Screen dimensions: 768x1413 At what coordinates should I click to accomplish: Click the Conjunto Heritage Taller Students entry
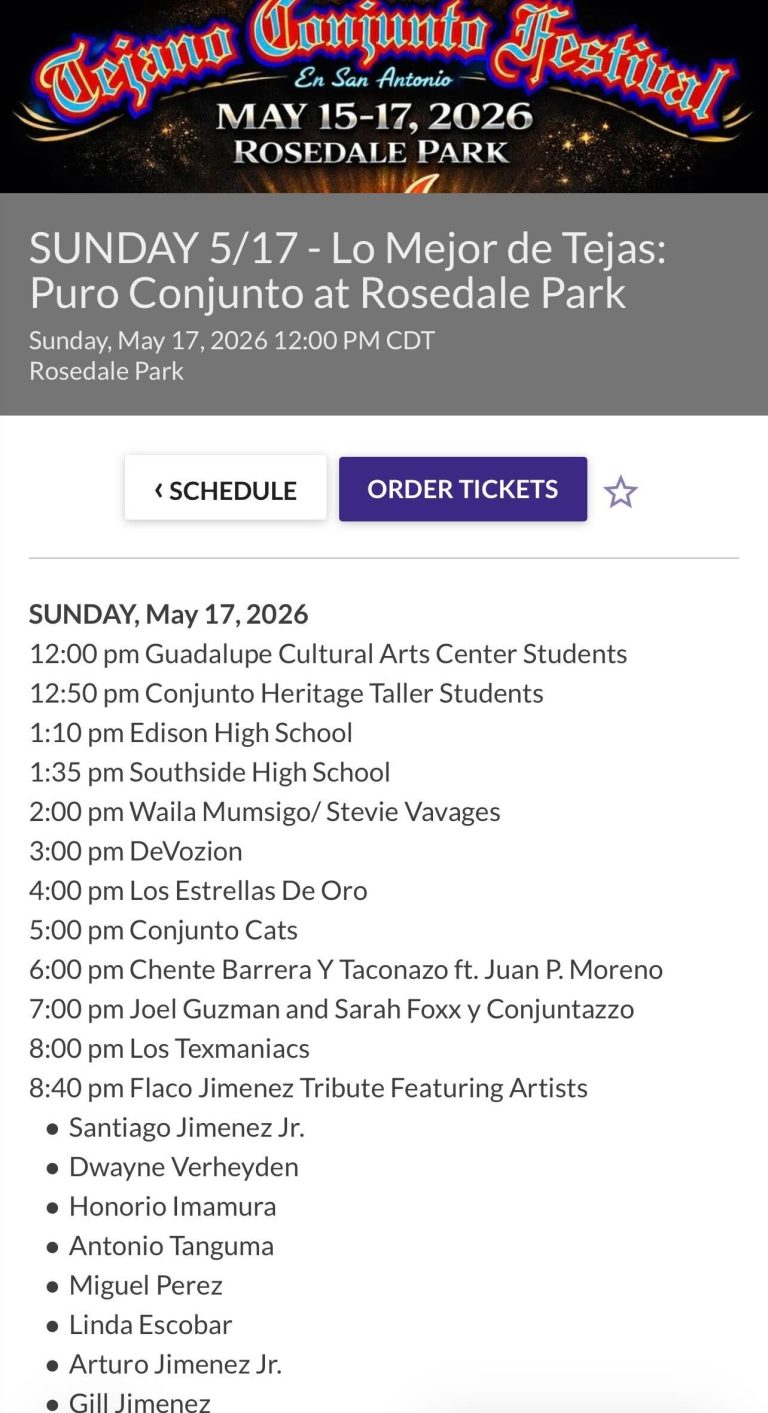click(x=286, y=693)
